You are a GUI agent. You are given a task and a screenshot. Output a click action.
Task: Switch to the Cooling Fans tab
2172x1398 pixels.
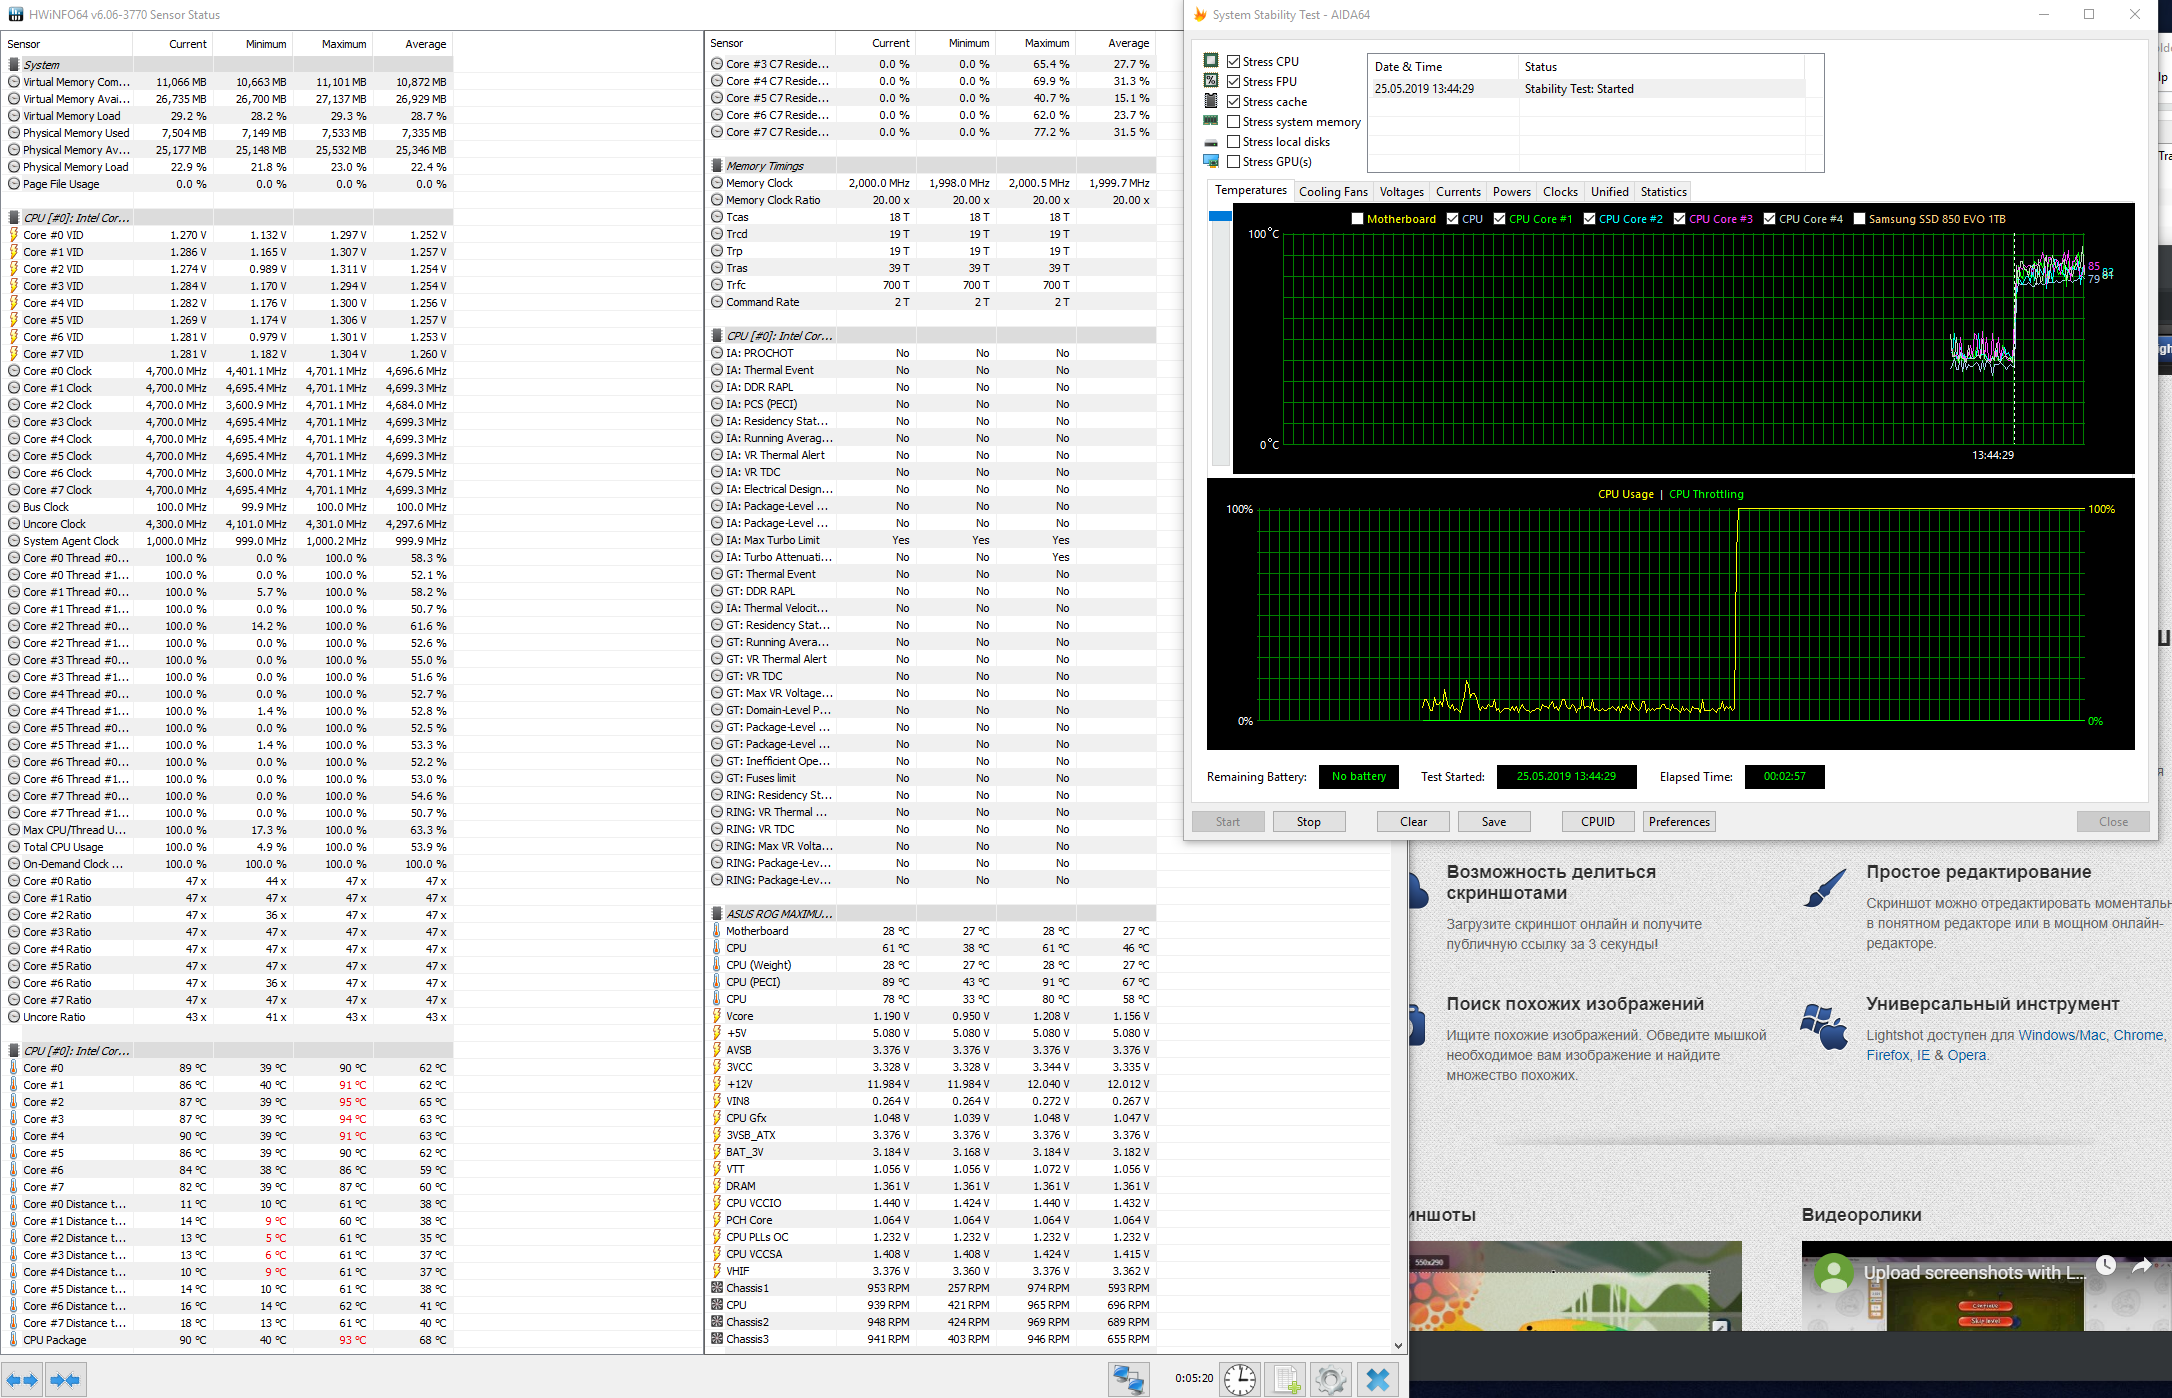[x=1332, y=192]
